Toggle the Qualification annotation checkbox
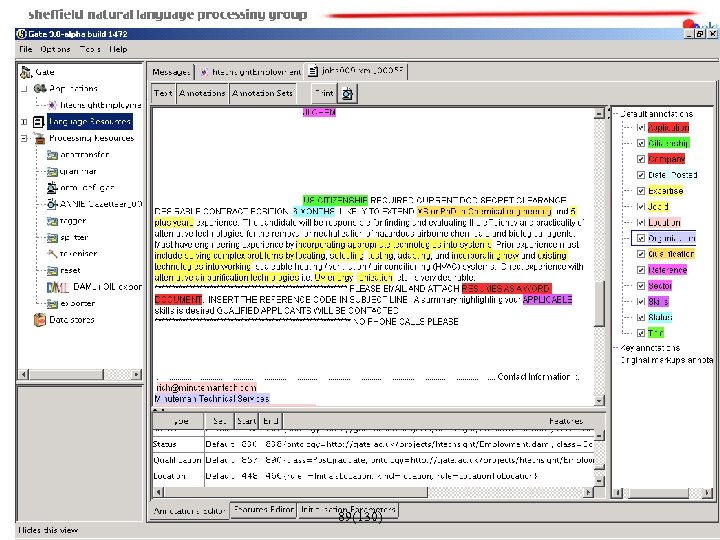 tap(641, 254)
